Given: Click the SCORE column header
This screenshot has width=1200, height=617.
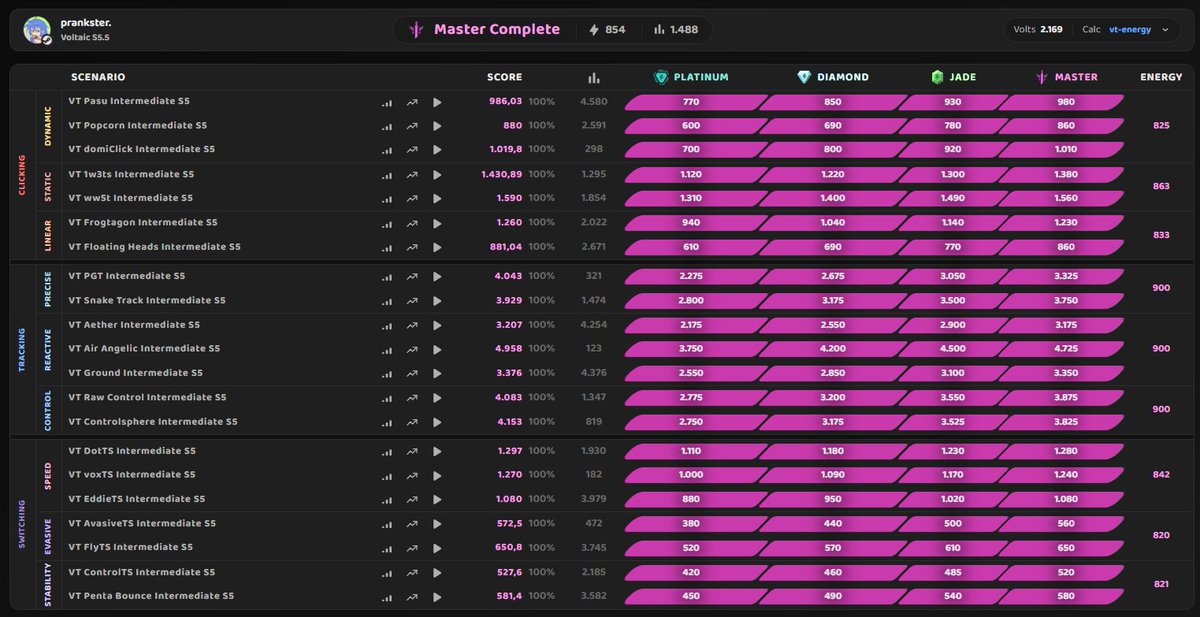Looking at the screenshot, I should [504, 77].
